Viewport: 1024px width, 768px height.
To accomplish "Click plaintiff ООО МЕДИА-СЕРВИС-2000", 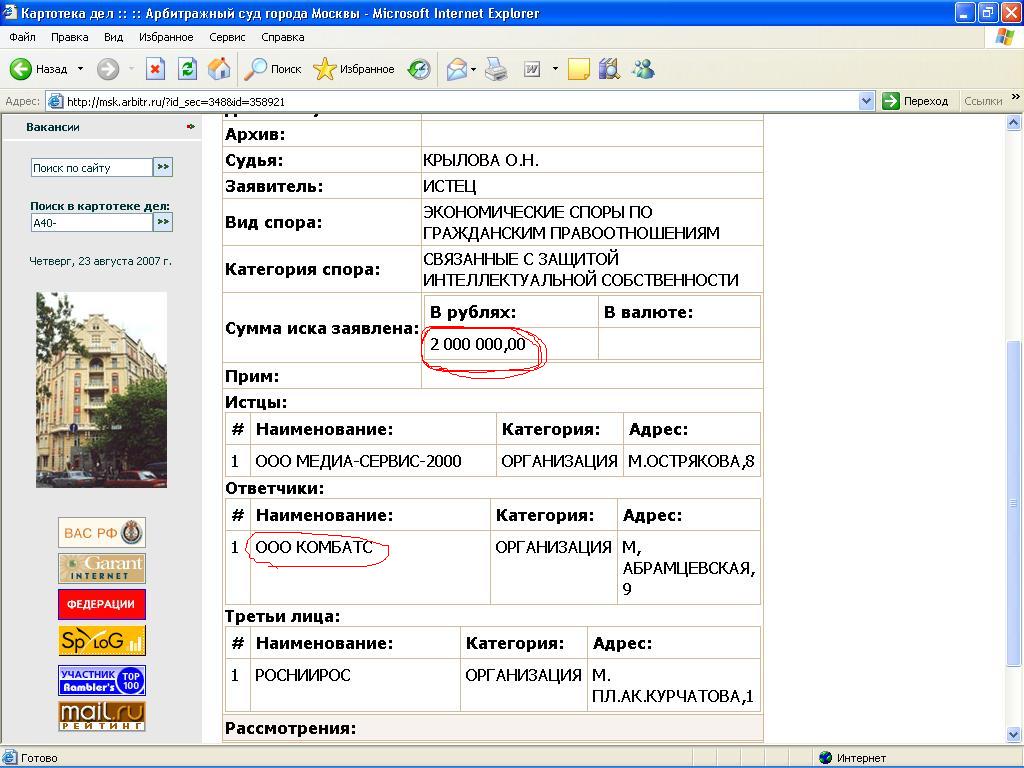I will 358,462.
